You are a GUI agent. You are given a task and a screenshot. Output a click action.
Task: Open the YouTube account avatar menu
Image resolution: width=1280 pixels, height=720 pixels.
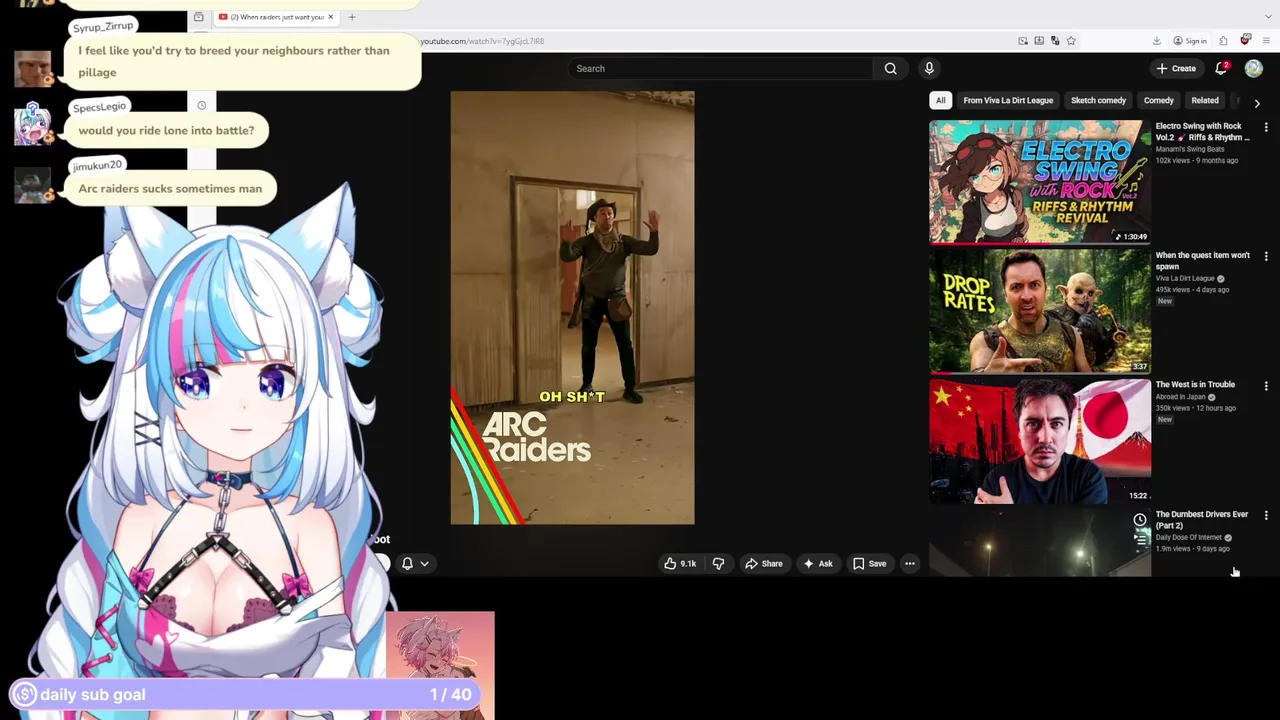(1253, 68)
